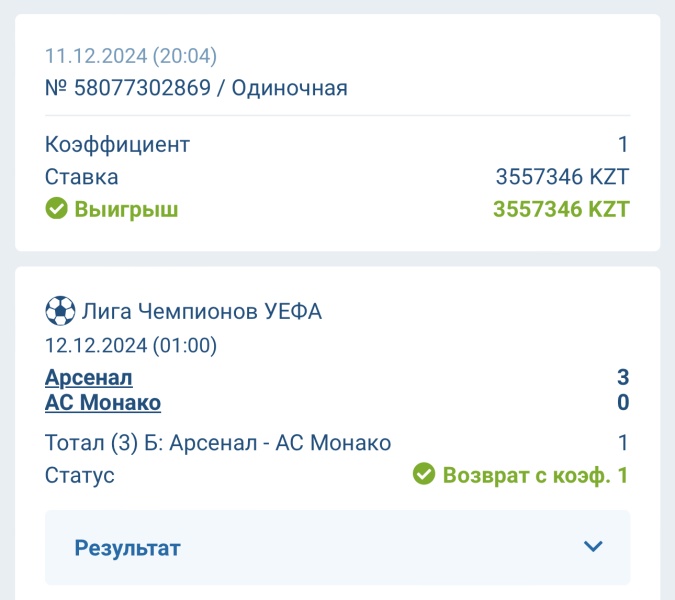Image resolution: width=675 pixels, height=600 pixels.
Task: Open the Арсенал team link
Action: point(89,378)
